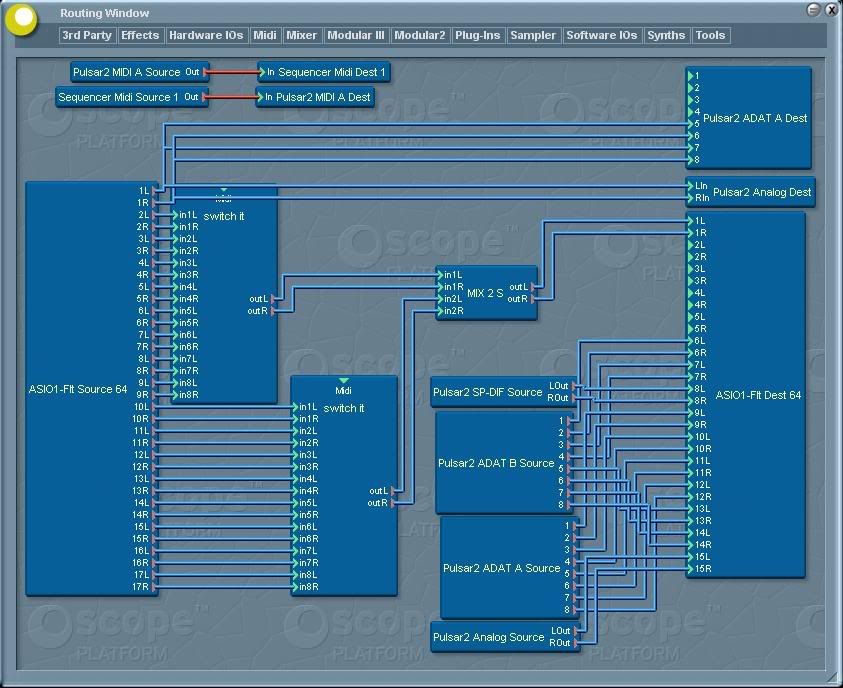Click LOut pad of Pulsar2 SP-DIF Source
The image size is (843, 688).
point(575,386)
